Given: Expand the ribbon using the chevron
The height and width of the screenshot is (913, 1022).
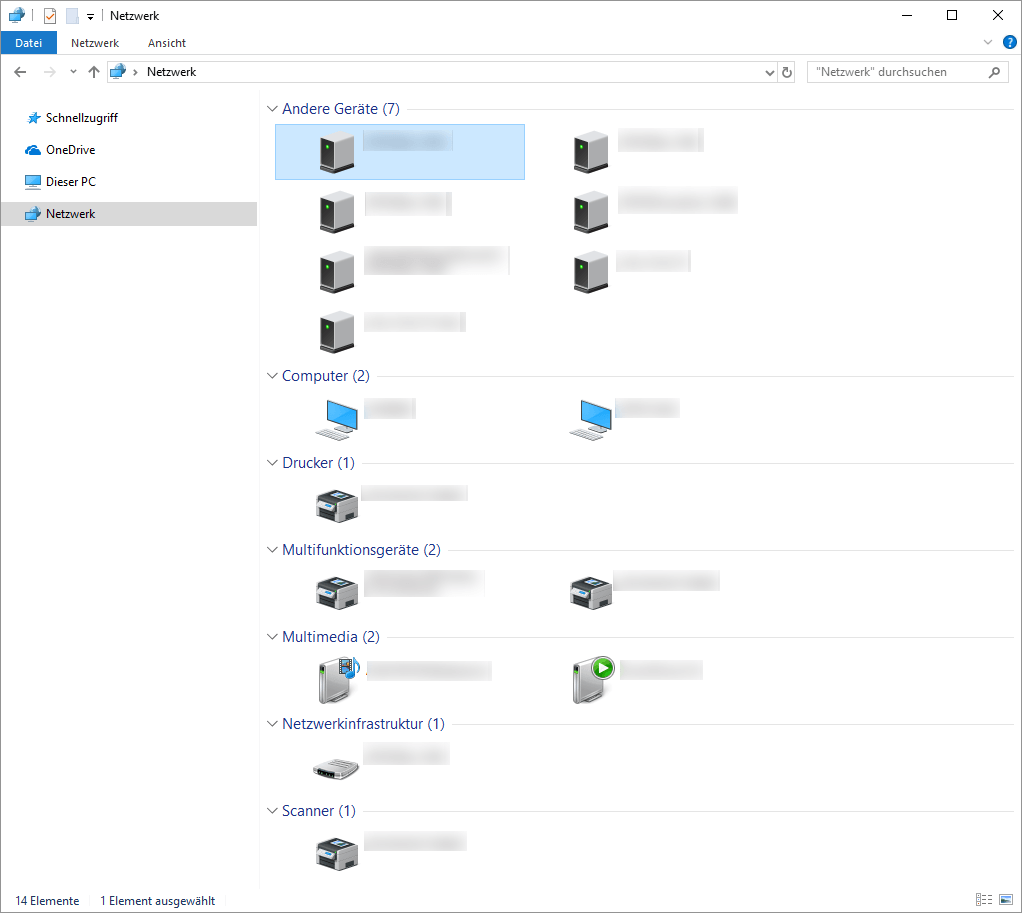Looking at the screenshot, I should click(x=988, y=42).
